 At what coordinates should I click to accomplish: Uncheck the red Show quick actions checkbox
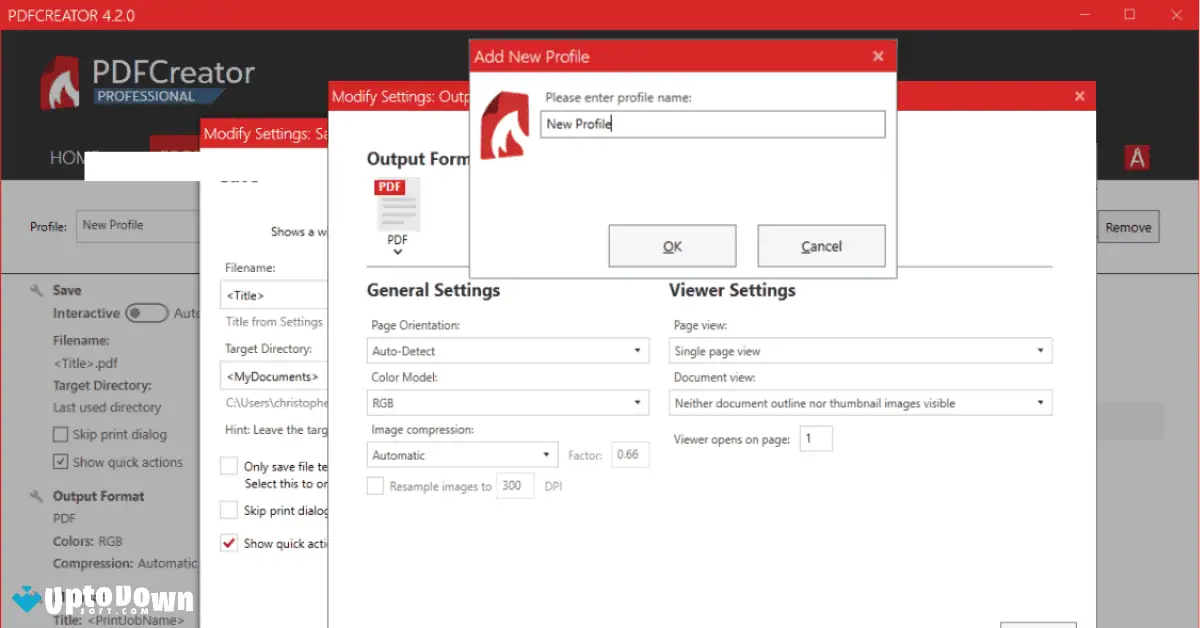pyautogui.click(x=228, y=543)
